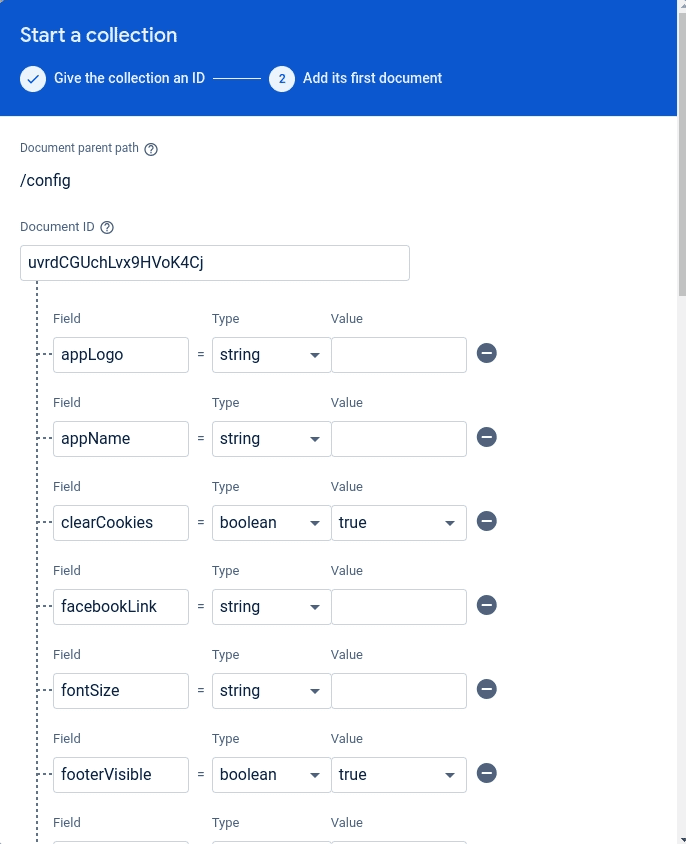686x844 pixels.
Task: Remove the footerVisible field
Action: [487, 774]
